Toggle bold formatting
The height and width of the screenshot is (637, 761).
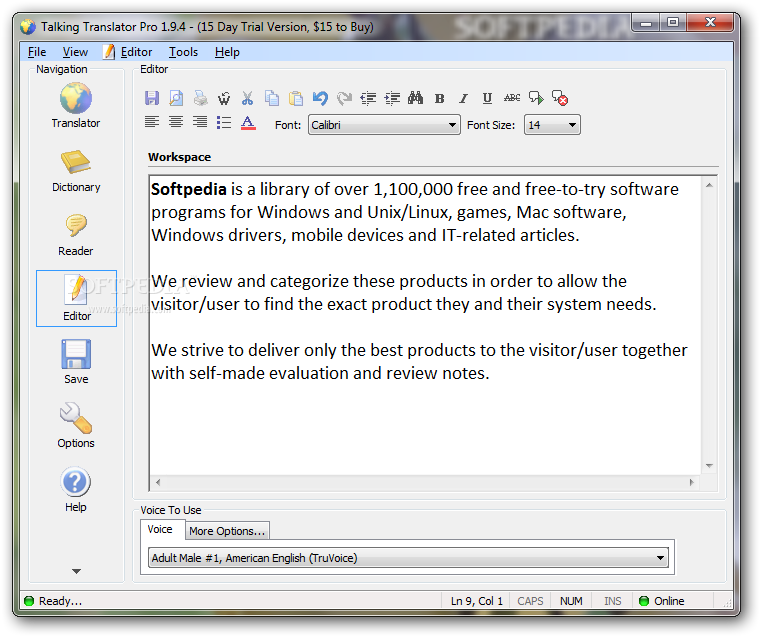[440, 98]
